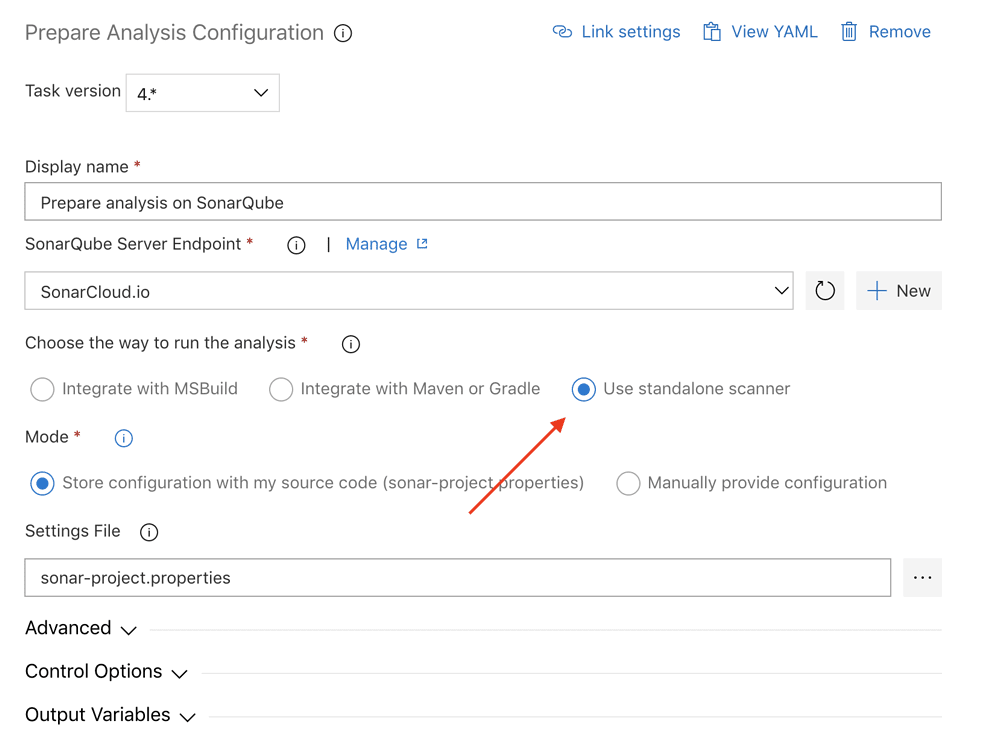This screenshot has width=988, height=750.
Task: Show info for Choose the way to run analysis
Action: pyautogui.click(x=350, y=344)
